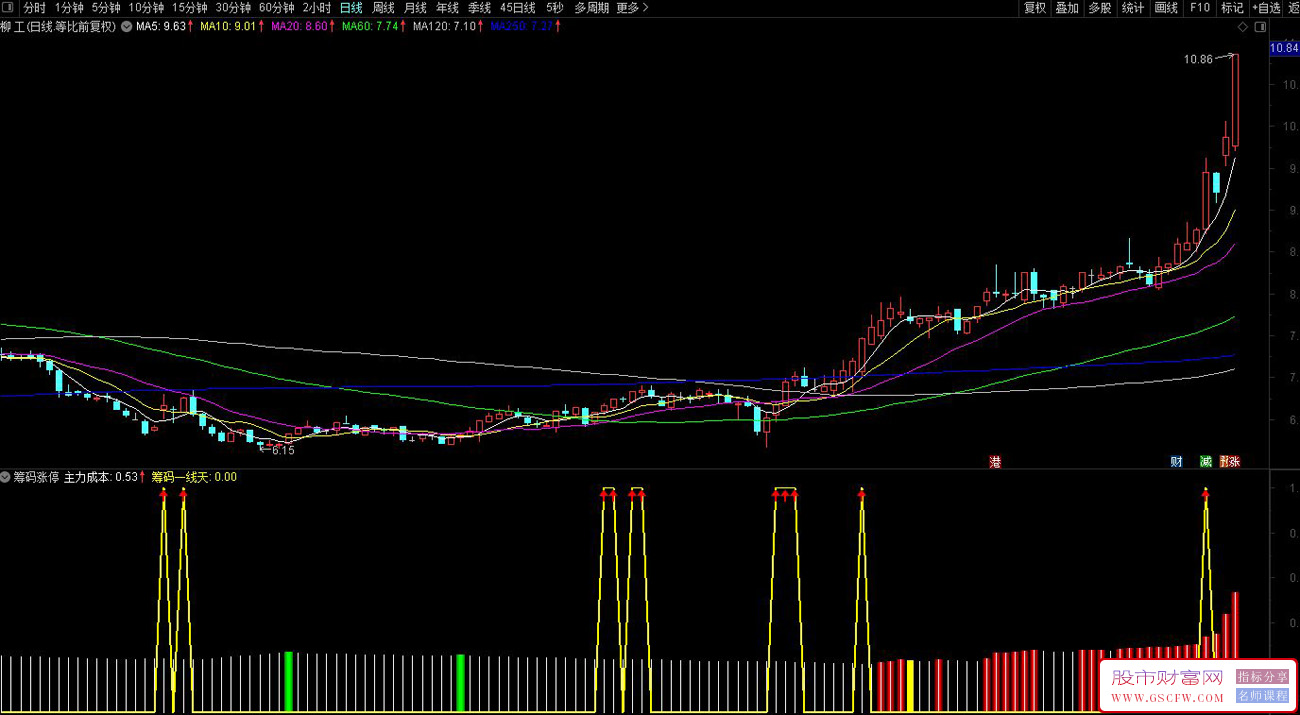Select the 5分钟 period
Image resolution: width=1300 pixels, height=715 pixels.
point(106,8)
